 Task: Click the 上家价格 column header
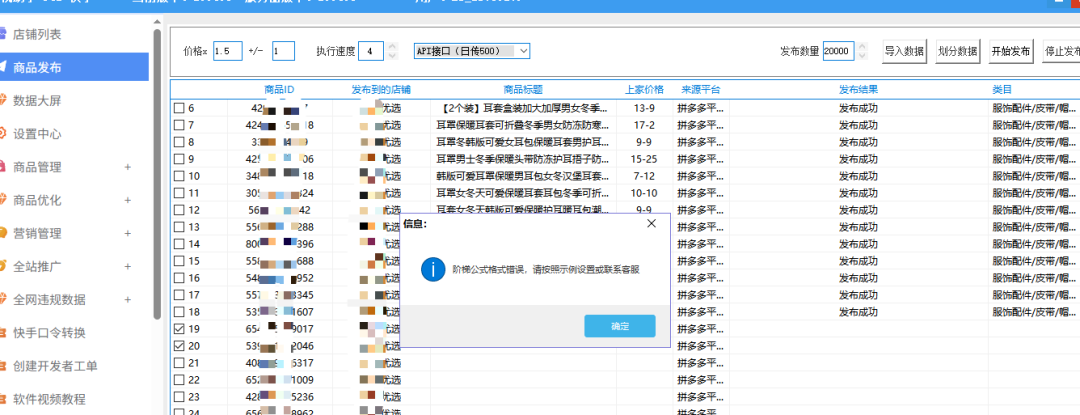click(644, 89)
